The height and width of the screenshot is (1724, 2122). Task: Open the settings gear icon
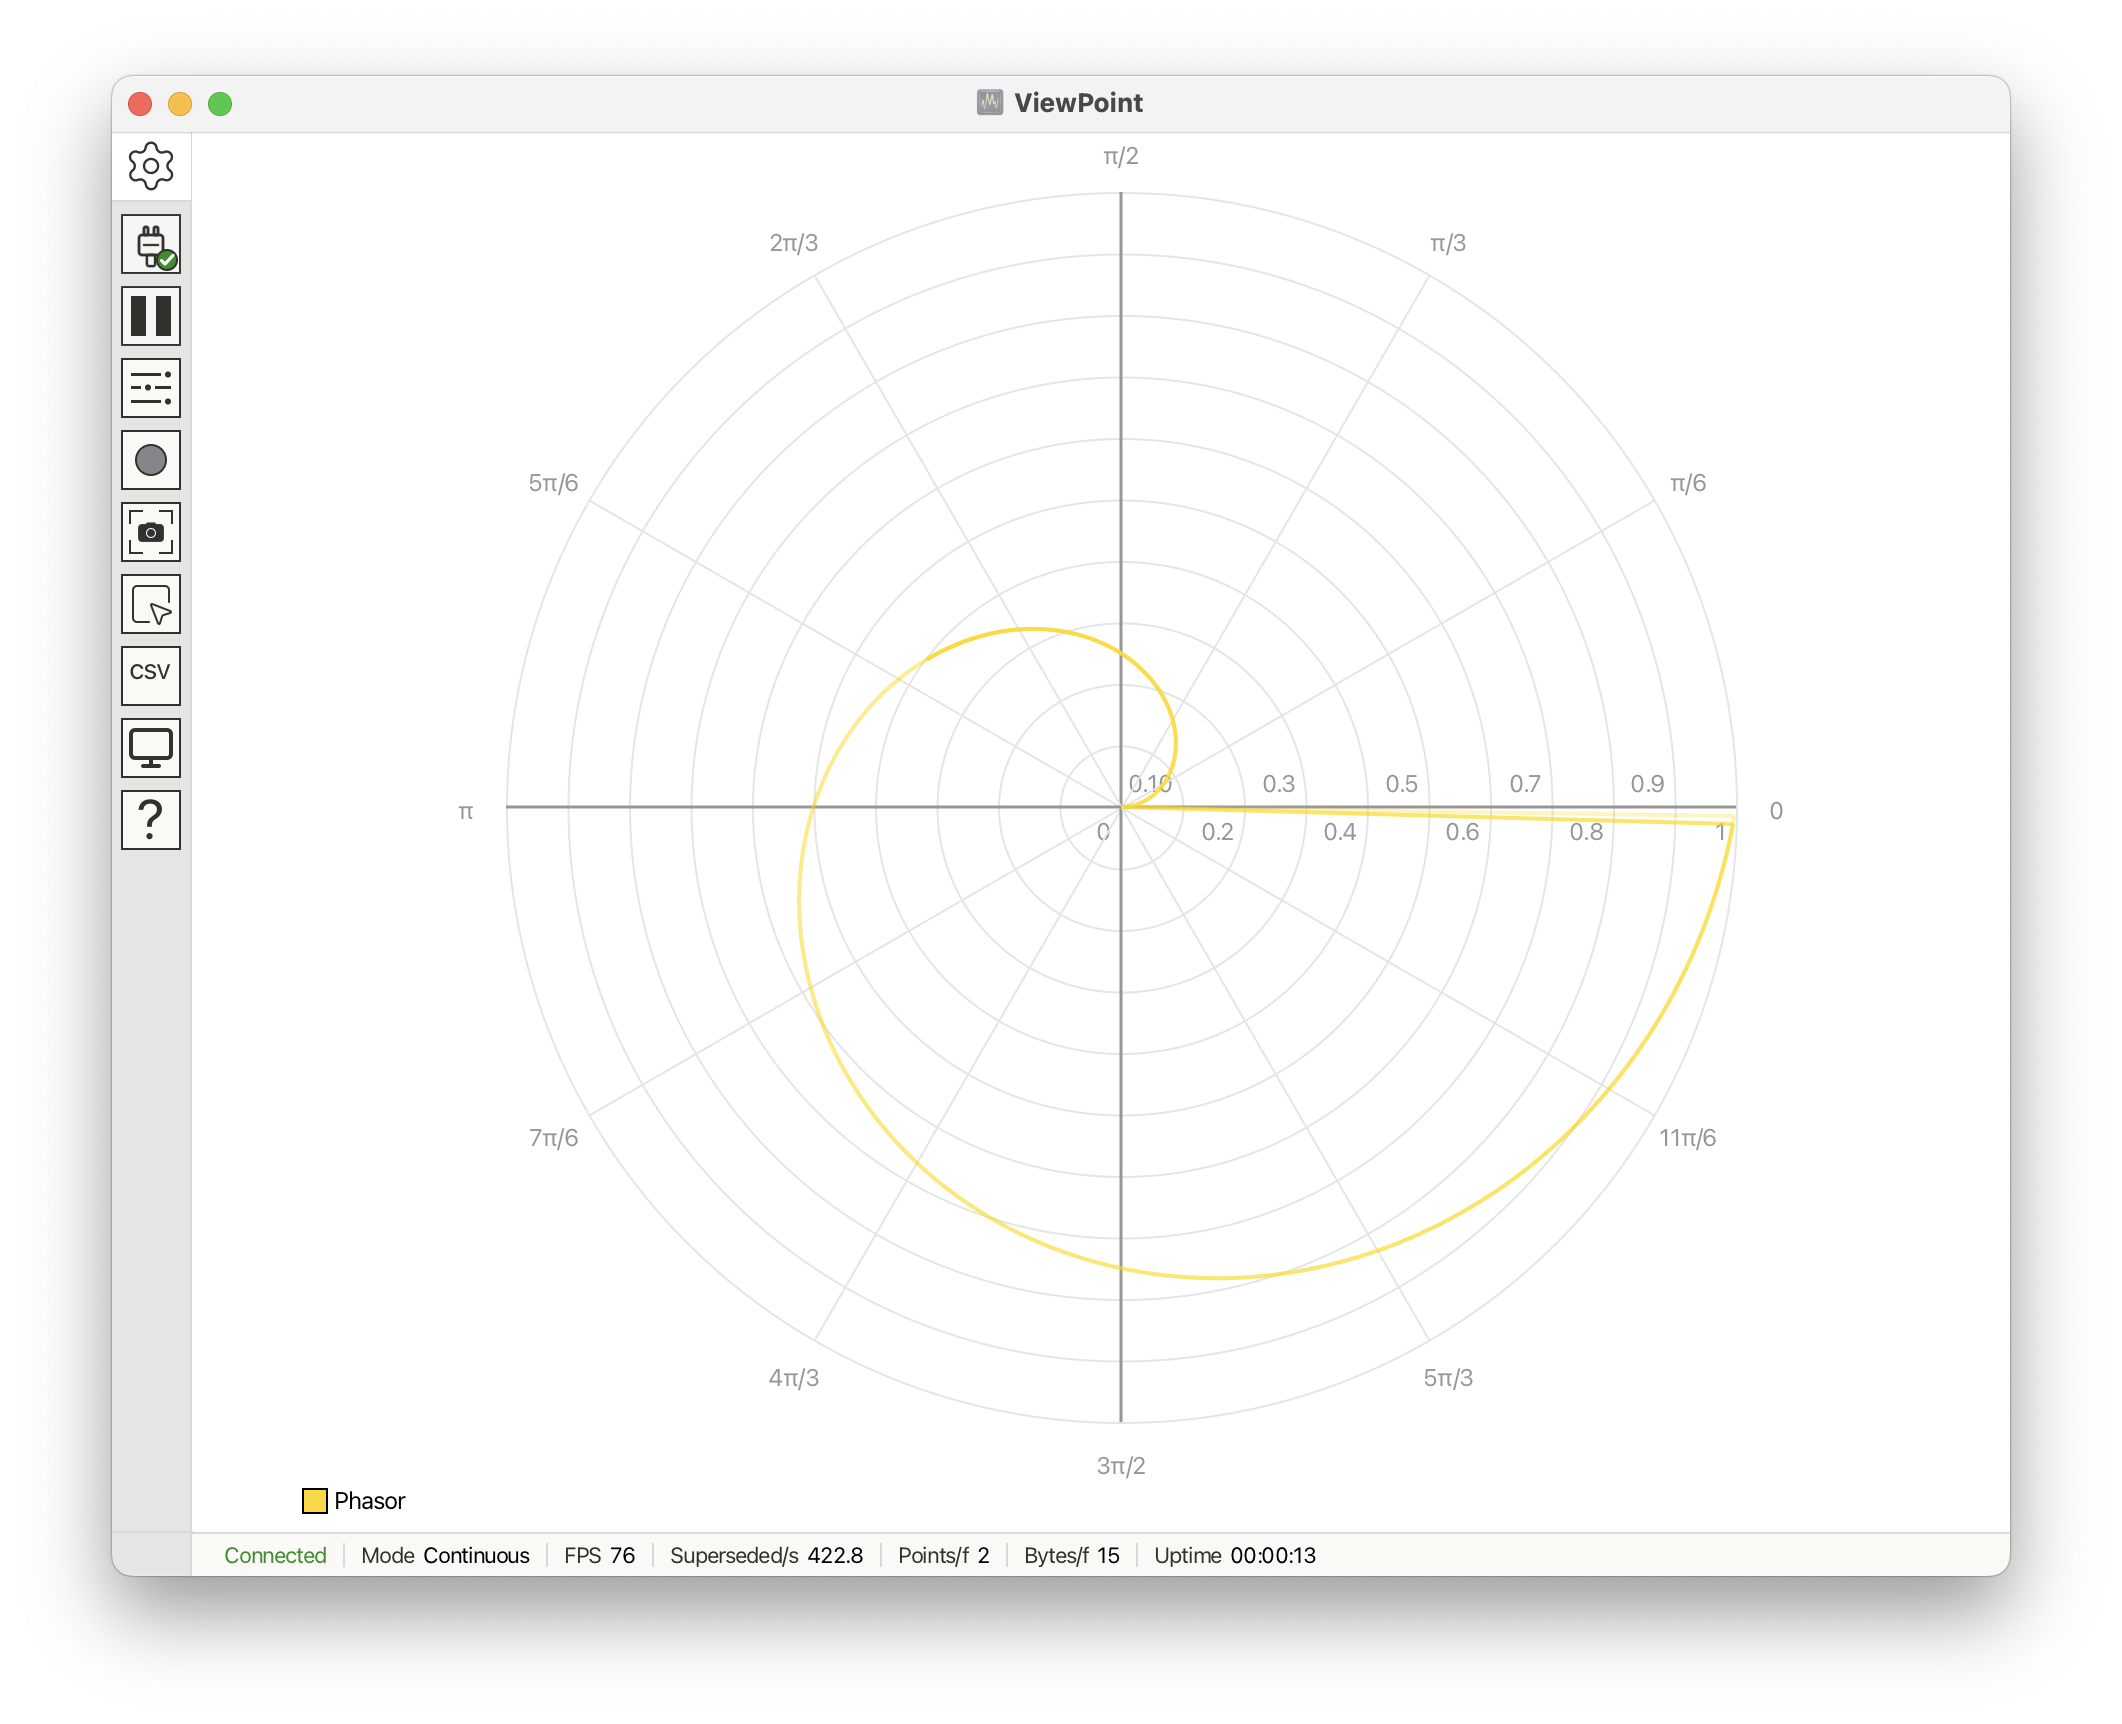click(x=151, y=166)
